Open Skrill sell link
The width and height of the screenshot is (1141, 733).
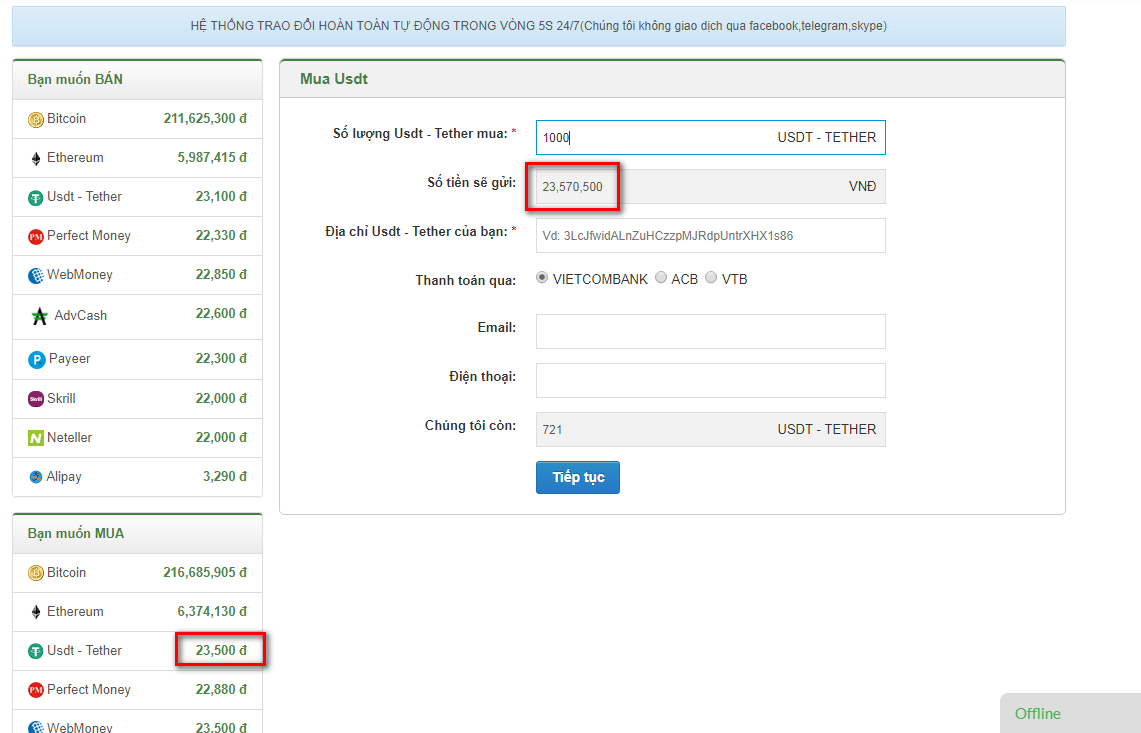[x=61, y=399]
